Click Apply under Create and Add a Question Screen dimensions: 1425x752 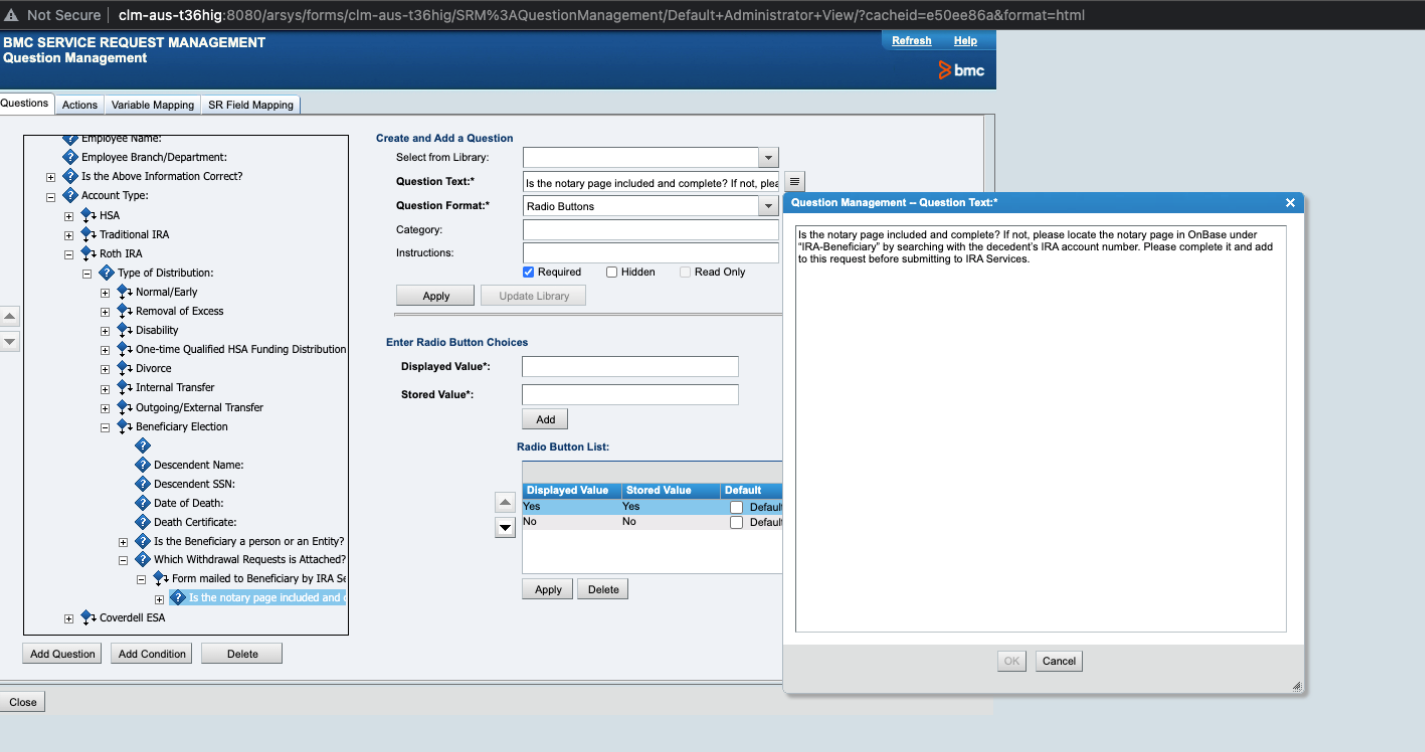point(436,296)
